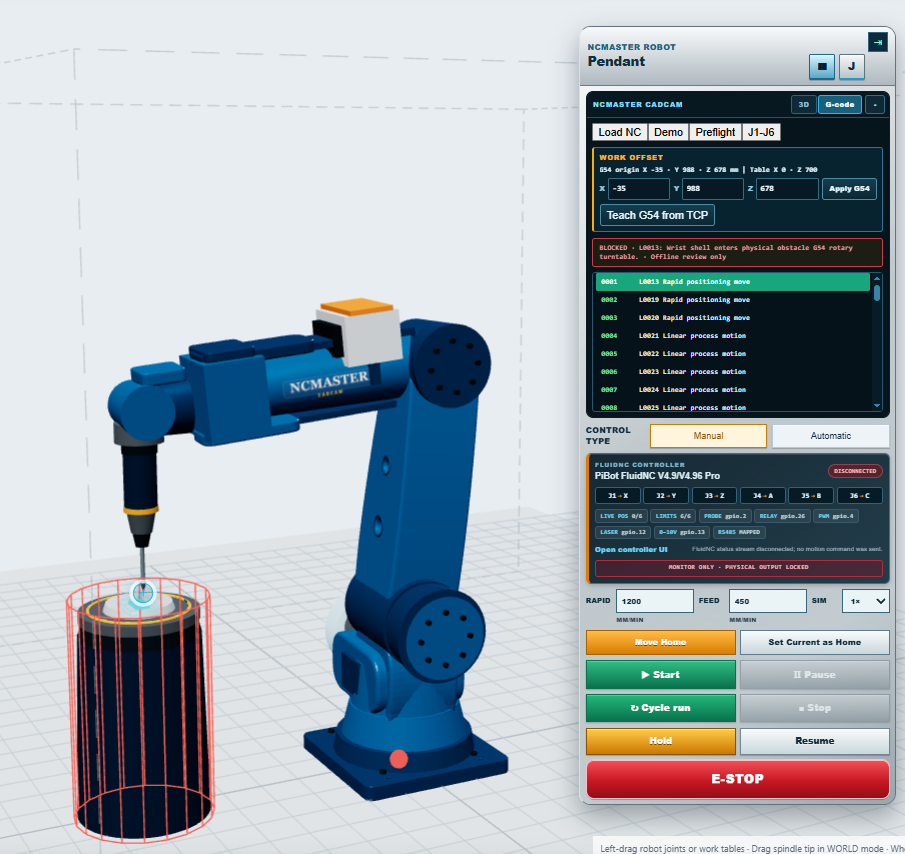Screen dimensions: 905x854
Task: Click the FEED rate input field
Action: [x=768, y=601]
